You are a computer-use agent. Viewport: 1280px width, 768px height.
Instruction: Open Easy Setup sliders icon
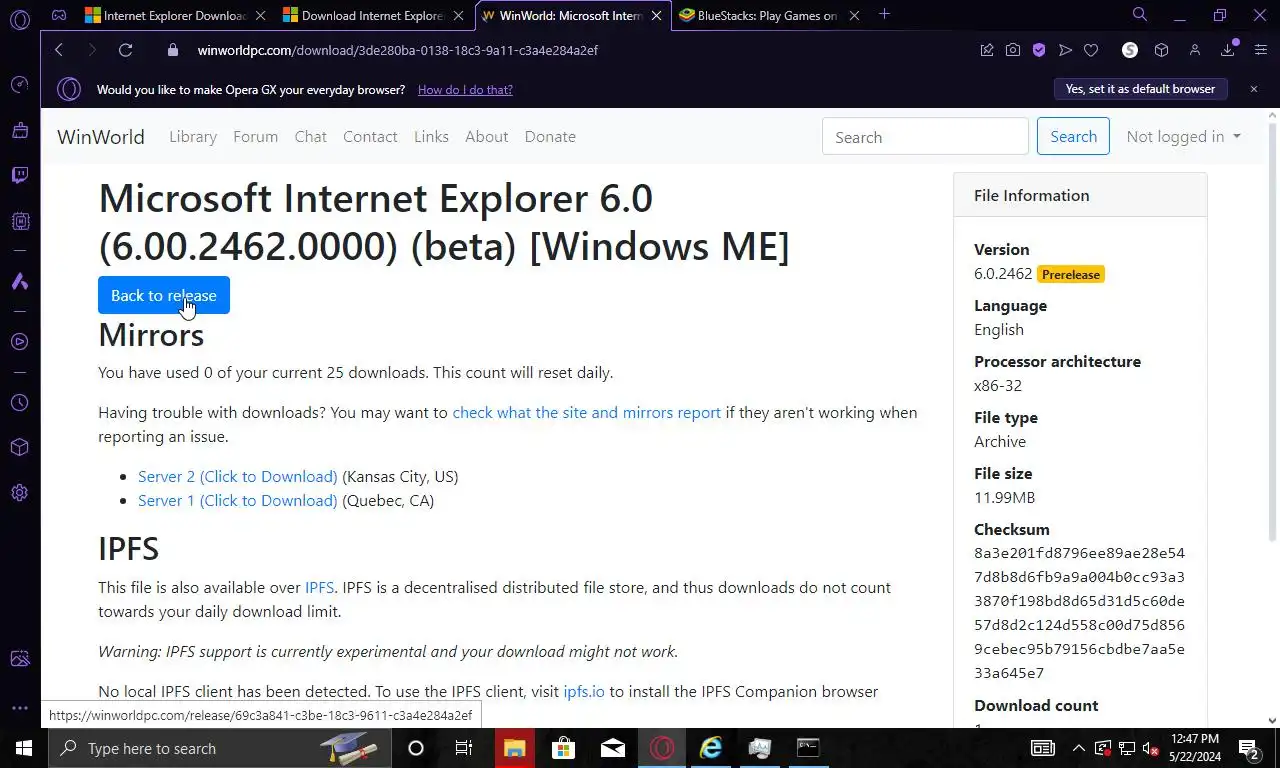tap(1261, 50)
